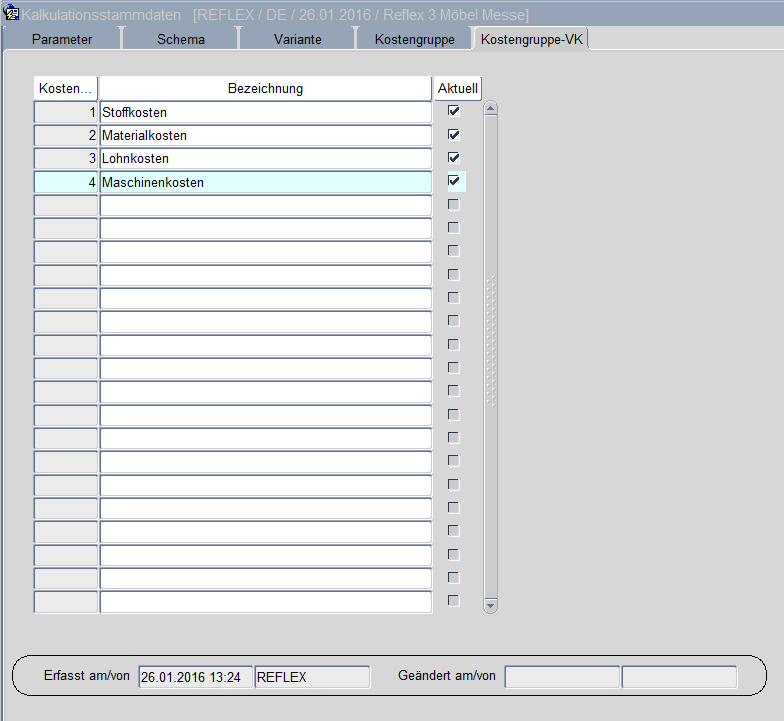Open the Schema tab
Image resolution: width=784 pixels, height=721 pixels.
coord(181,39)
